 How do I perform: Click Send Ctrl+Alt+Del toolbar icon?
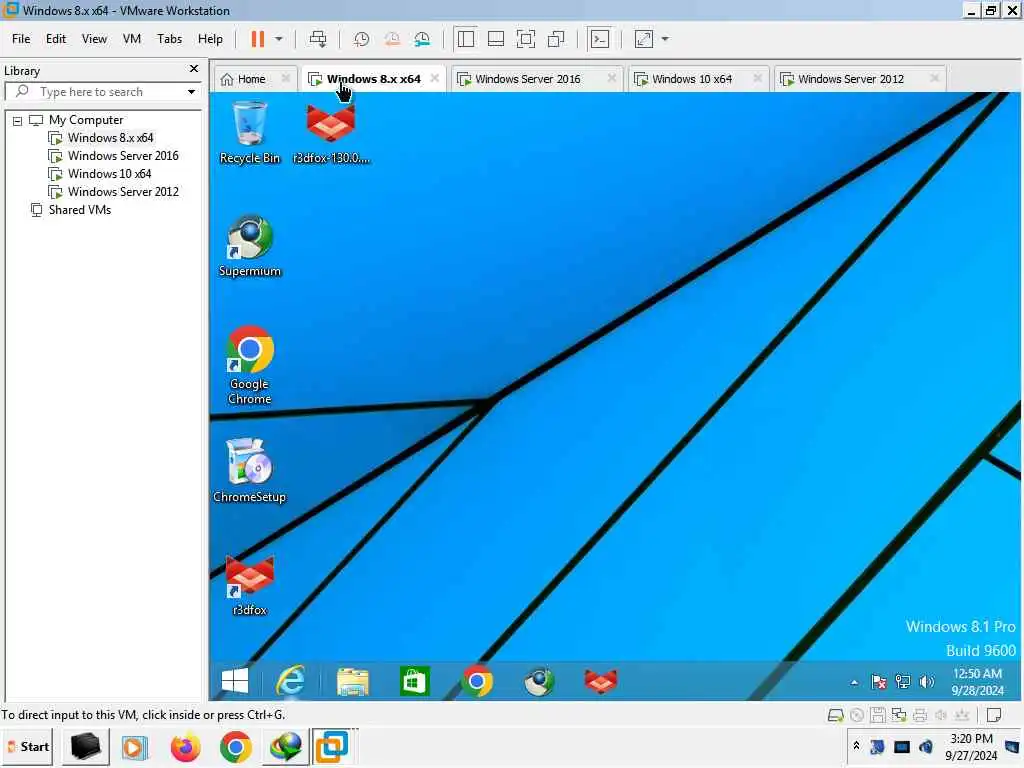pos(318,39)
